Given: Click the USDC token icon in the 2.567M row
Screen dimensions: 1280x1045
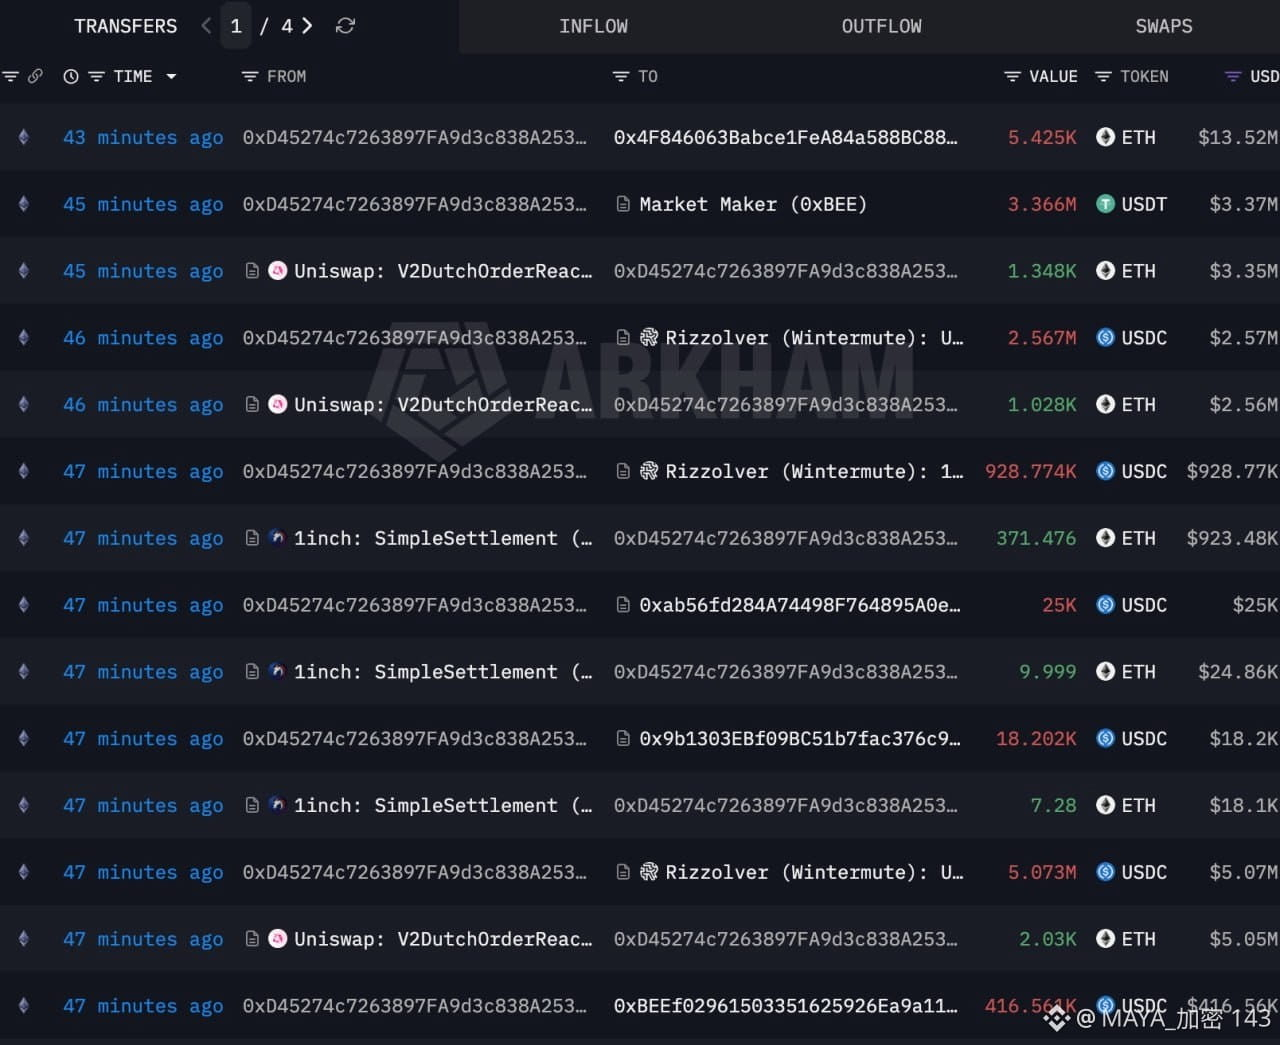Looking at the screenshot, I should [1105, 338].
